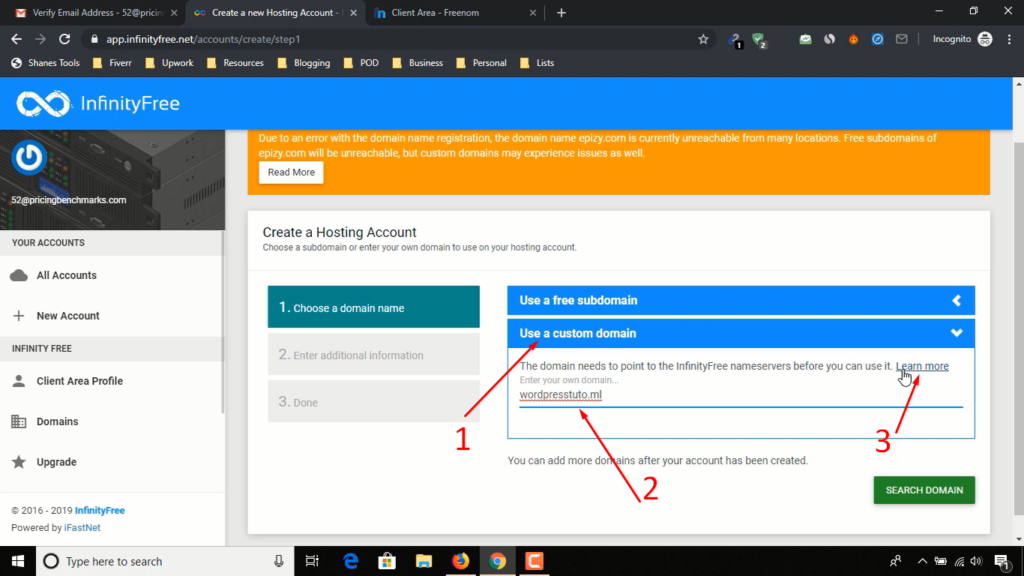
Task: Open Shanes Tools bookmark
Action: [x=46, y=63]
